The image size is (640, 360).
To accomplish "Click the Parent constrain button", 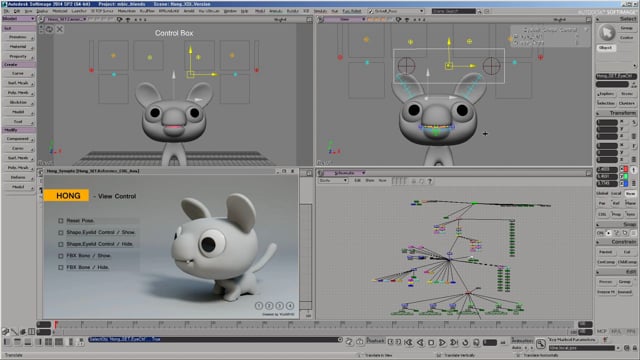I will click(606, 252).
